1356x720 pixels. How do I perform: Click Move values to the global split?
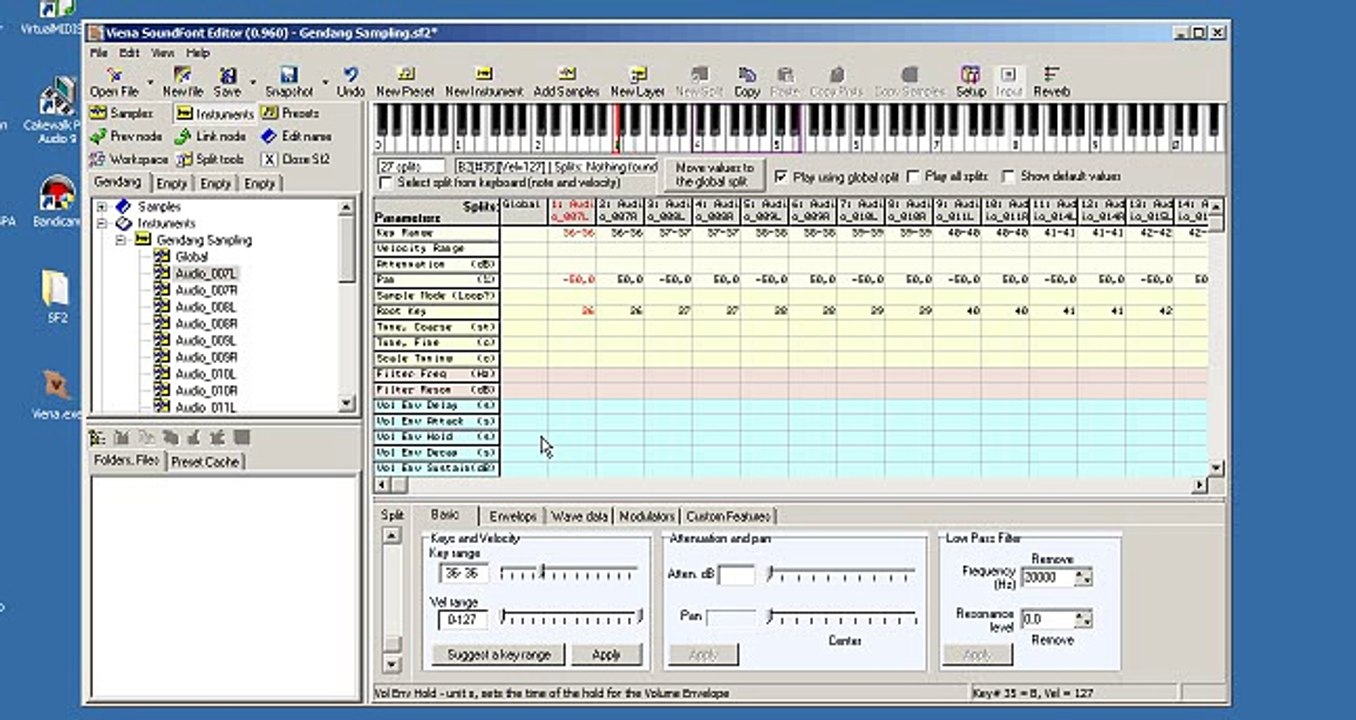[714, 175]
